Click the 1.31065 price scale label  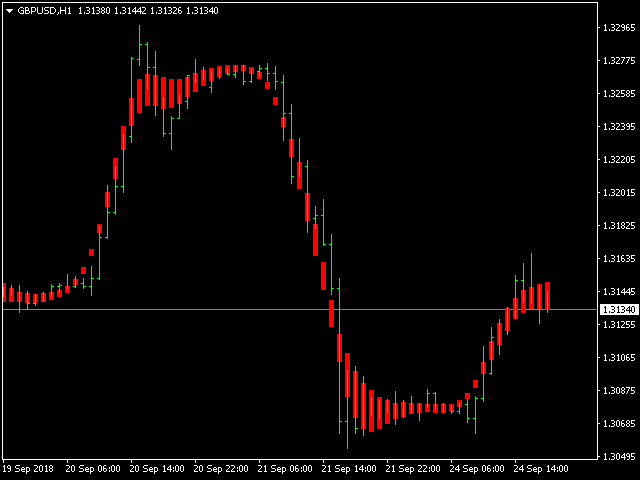[619, 358]
